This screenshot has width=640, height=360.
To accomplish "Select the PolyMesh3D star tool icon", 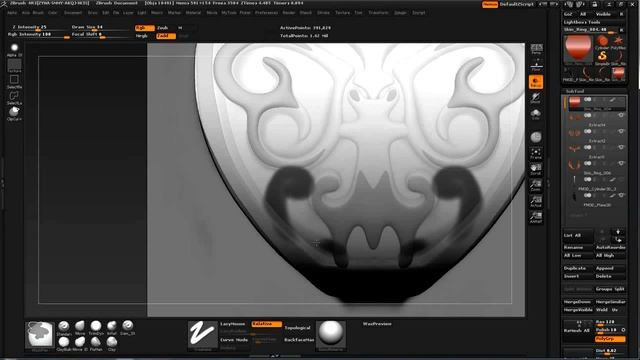I will pos(618,42).
